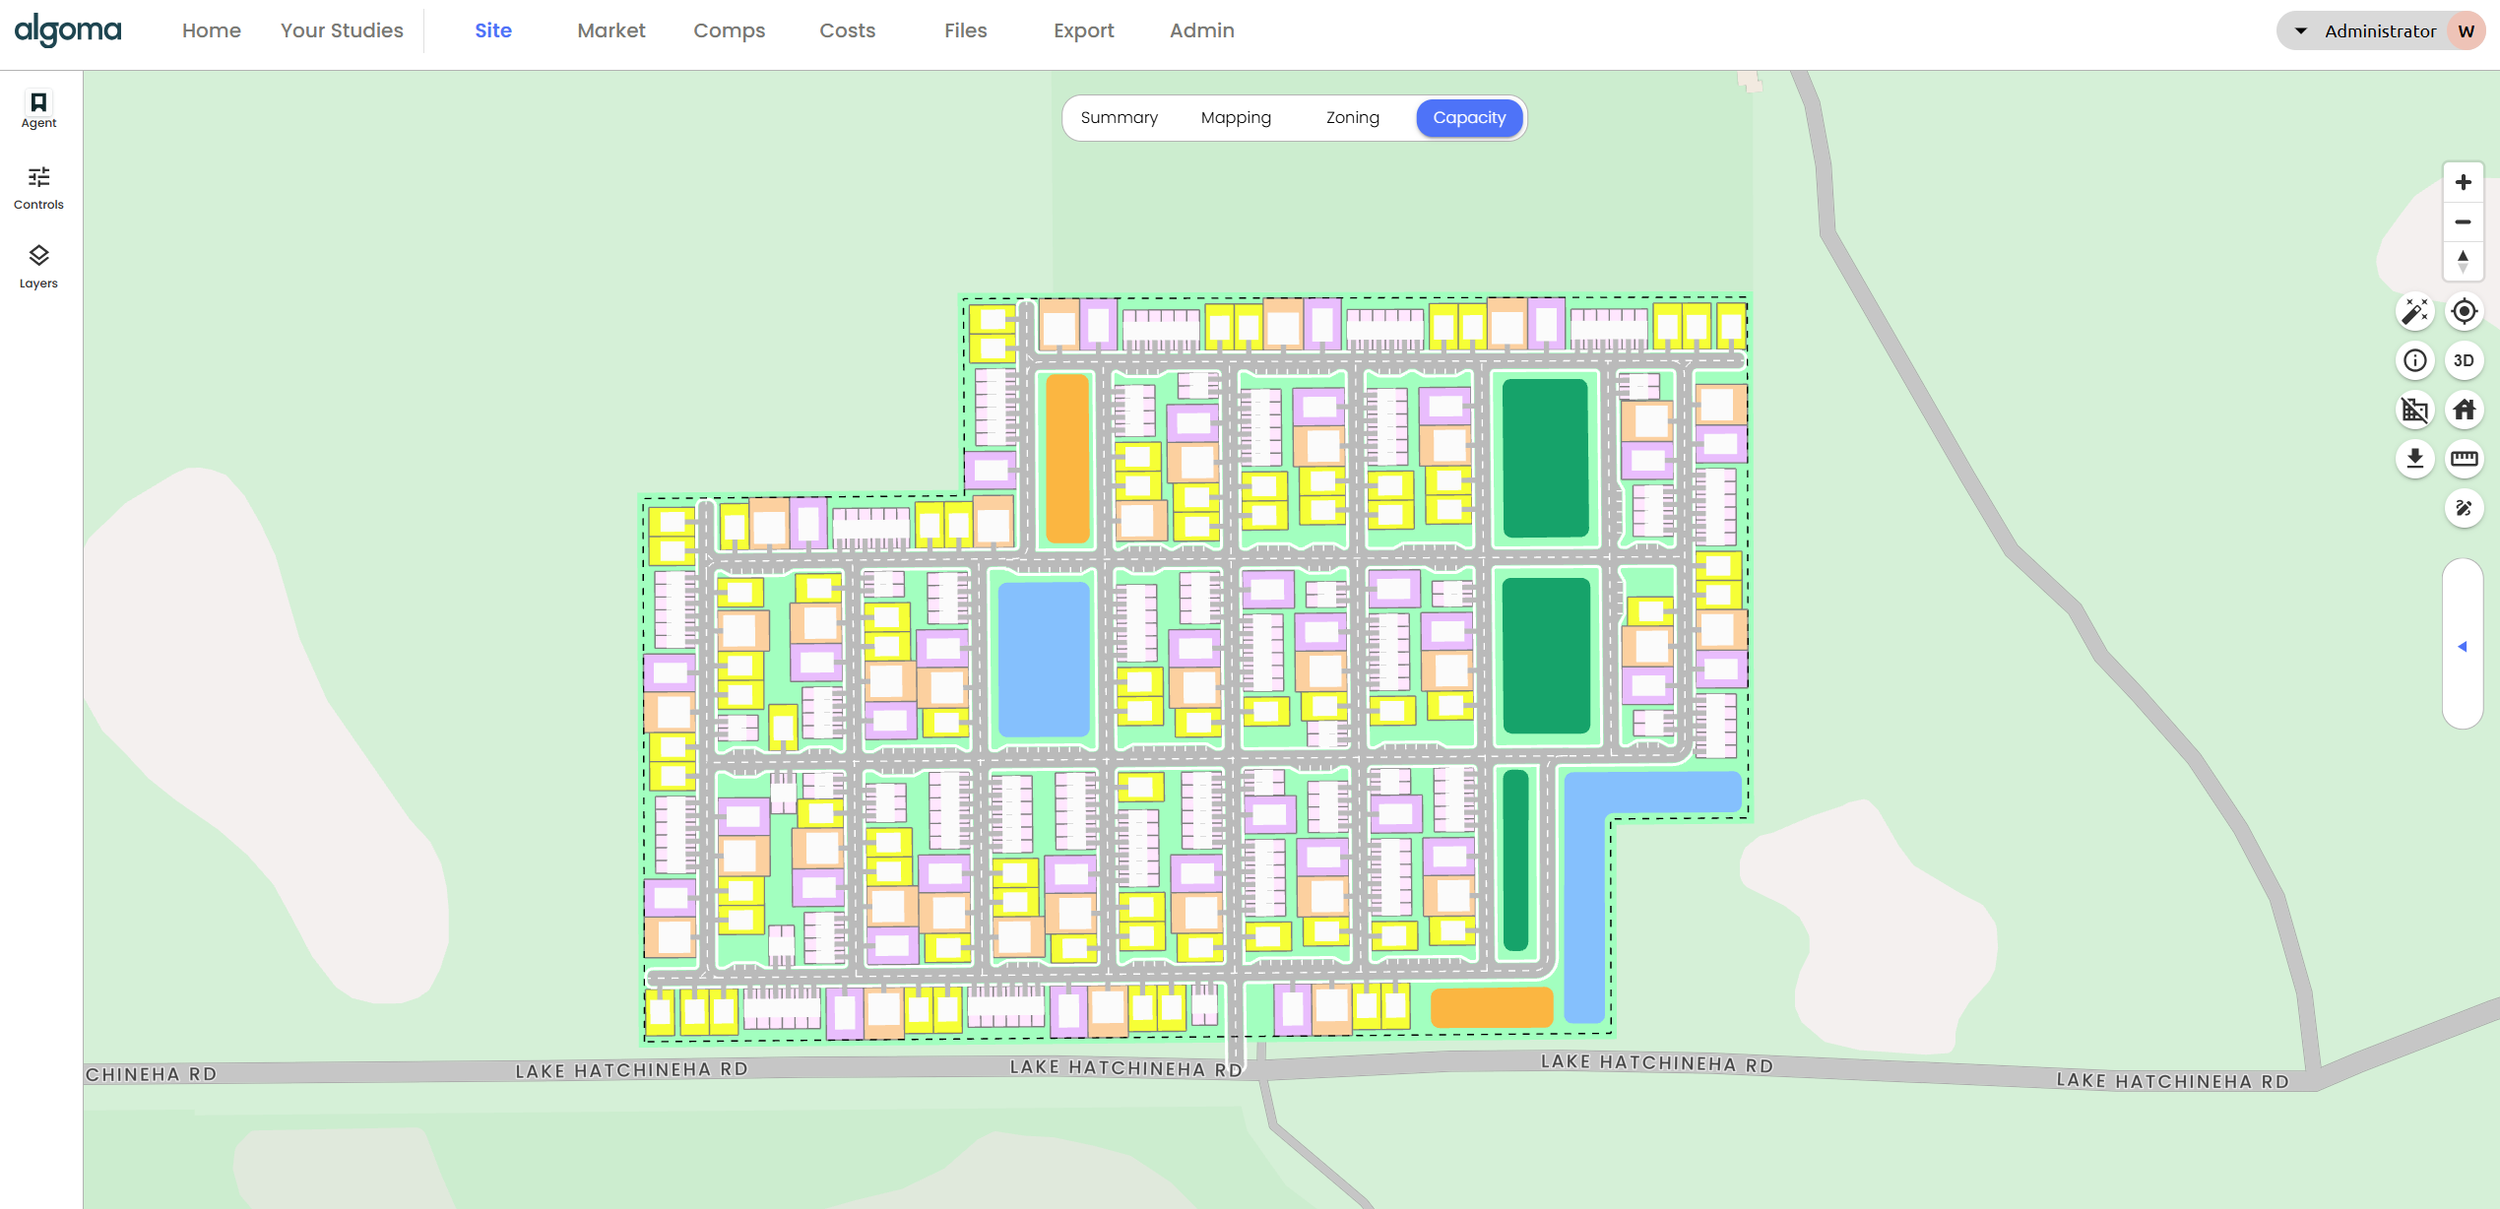Image resolution: width=2500 pixels, height=1209 pixels.
Task: Go to the algoma logo home
Action: (x=68, y=30)
